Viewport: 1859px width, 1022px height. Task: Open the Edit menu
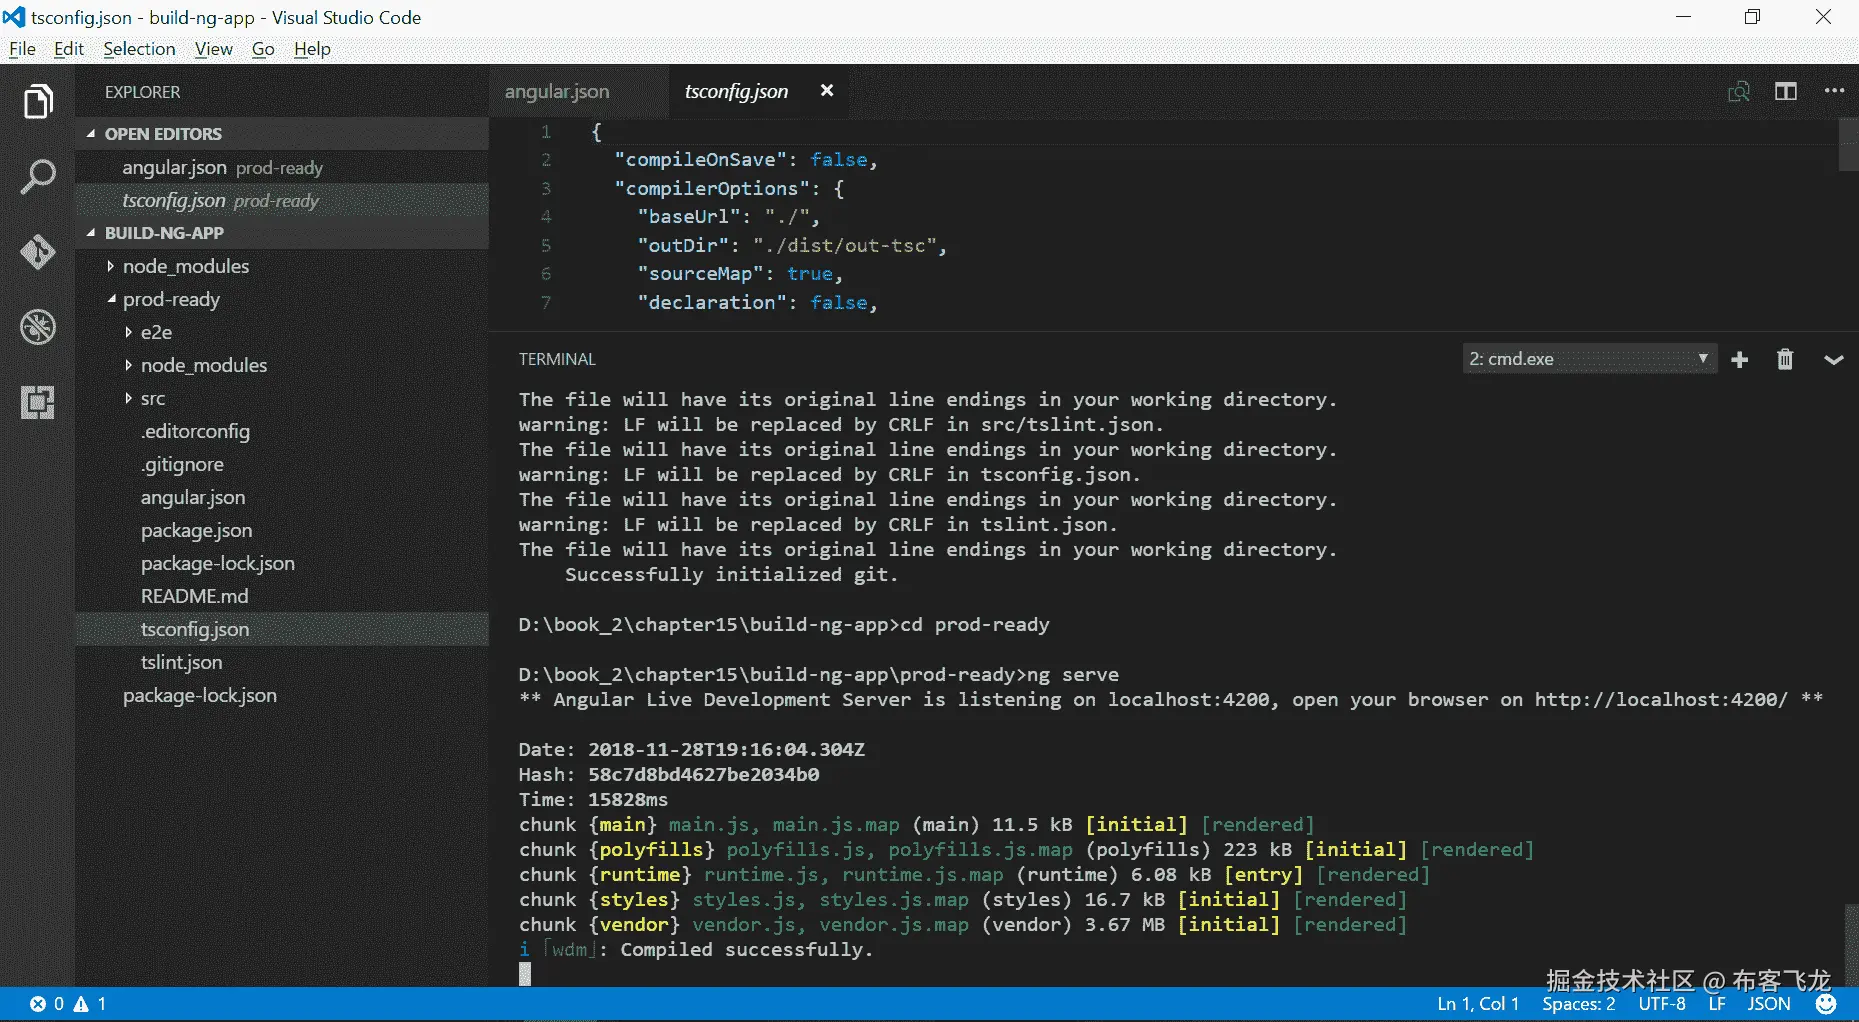[x=69, y=49]
